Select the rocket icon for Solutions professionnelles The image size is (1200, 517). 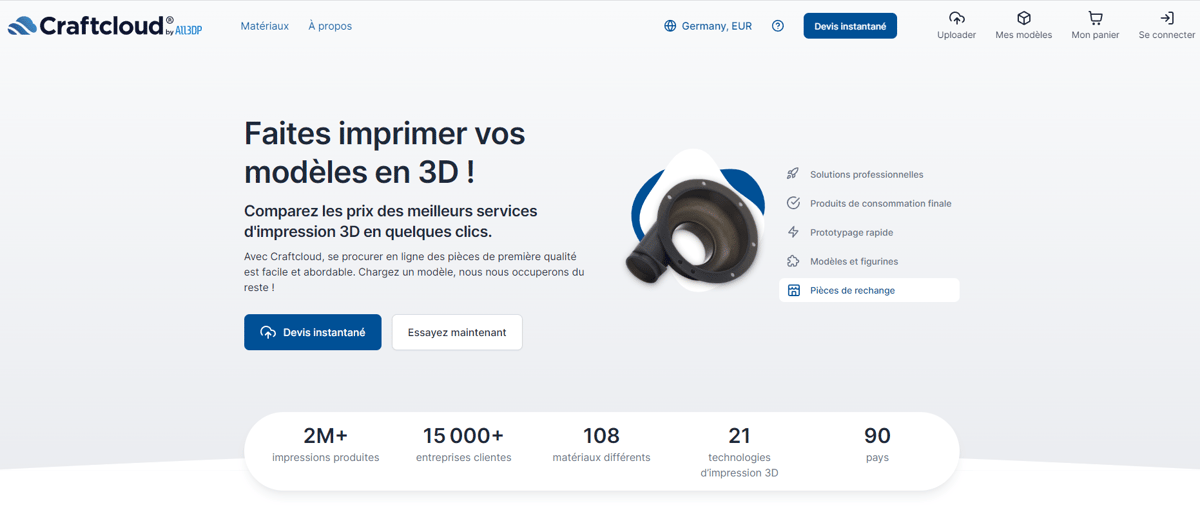(793, 174)
